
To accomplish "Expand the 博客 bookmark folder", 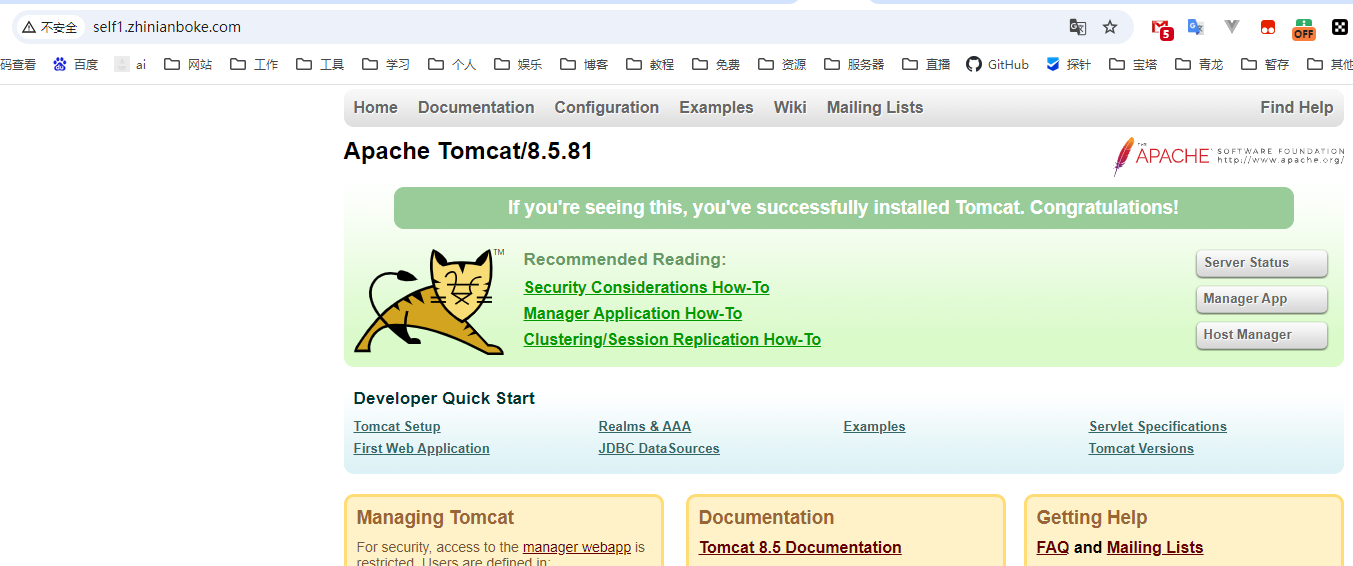I will [584, 64].
